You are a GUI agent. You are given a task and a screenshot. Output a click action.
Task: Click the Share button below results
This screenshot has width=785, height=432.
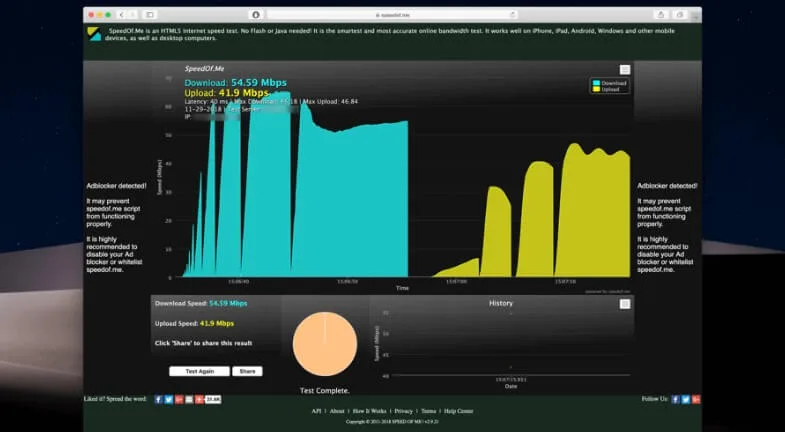[x=247, y=371]
